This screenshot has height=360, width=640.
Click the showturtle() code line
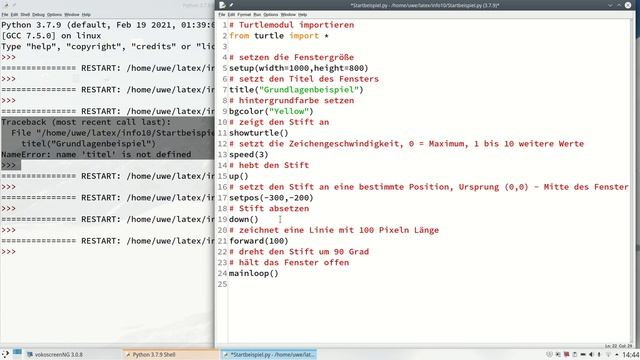tap(259, 133)
